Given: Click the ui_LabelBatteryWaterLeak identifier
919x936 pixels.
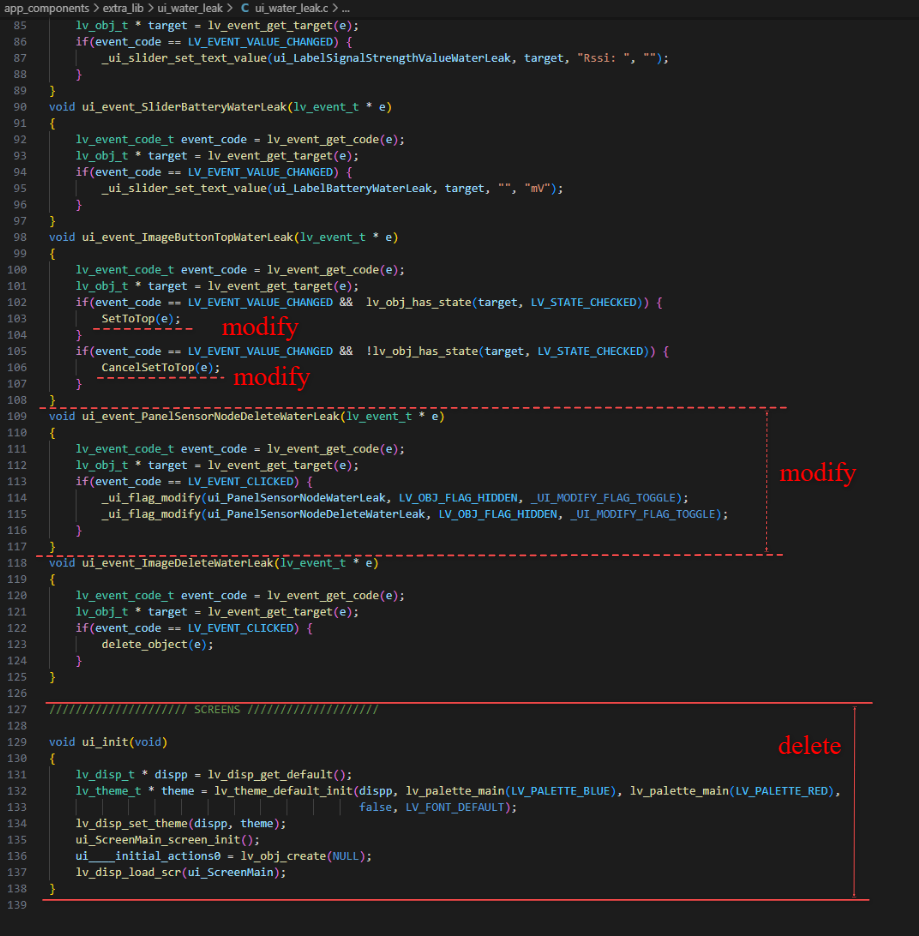Looking at the screenshot, I should pos(353,188).
